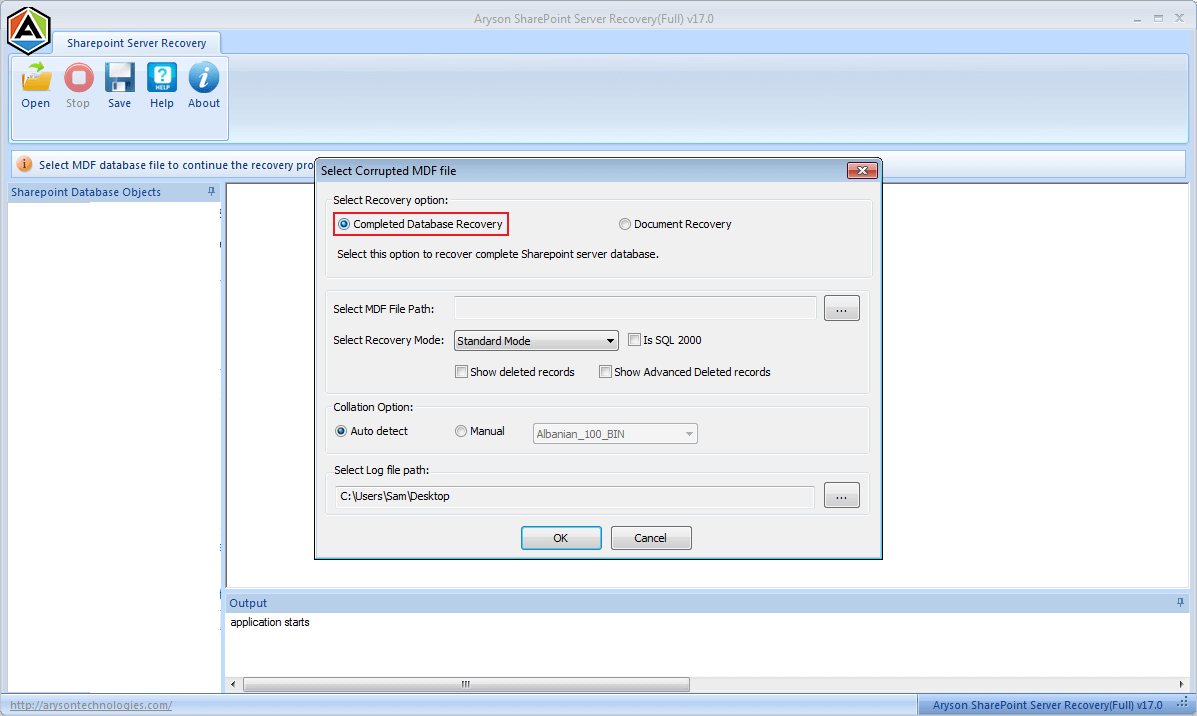Open the Select Recovery Mode dropdown

point(536,340)
